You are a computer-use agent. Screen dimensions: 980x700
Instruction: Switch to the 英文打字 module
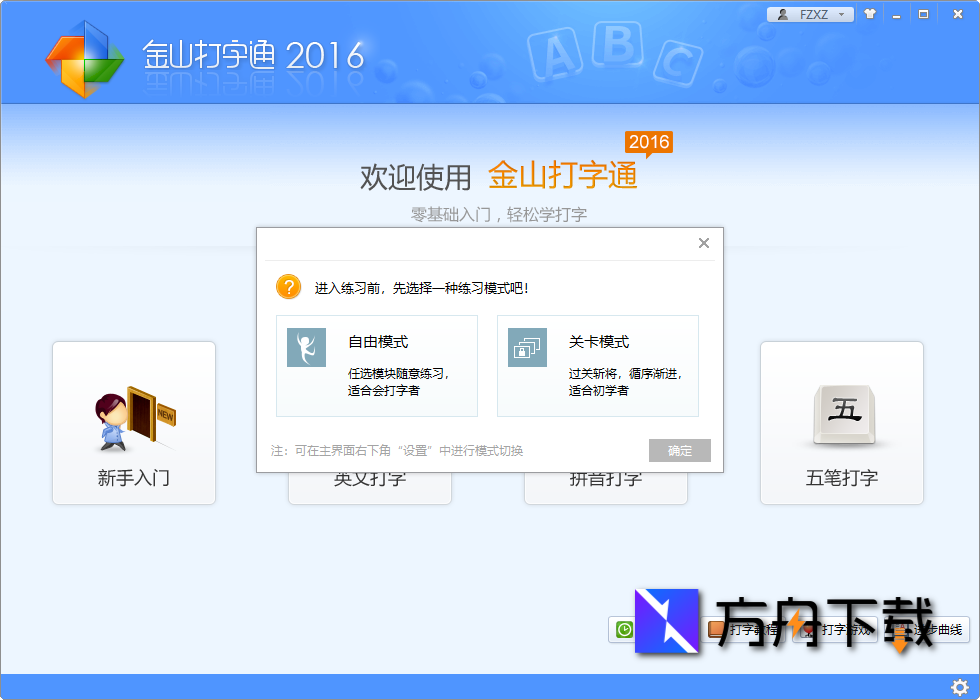tap(369, 478)
